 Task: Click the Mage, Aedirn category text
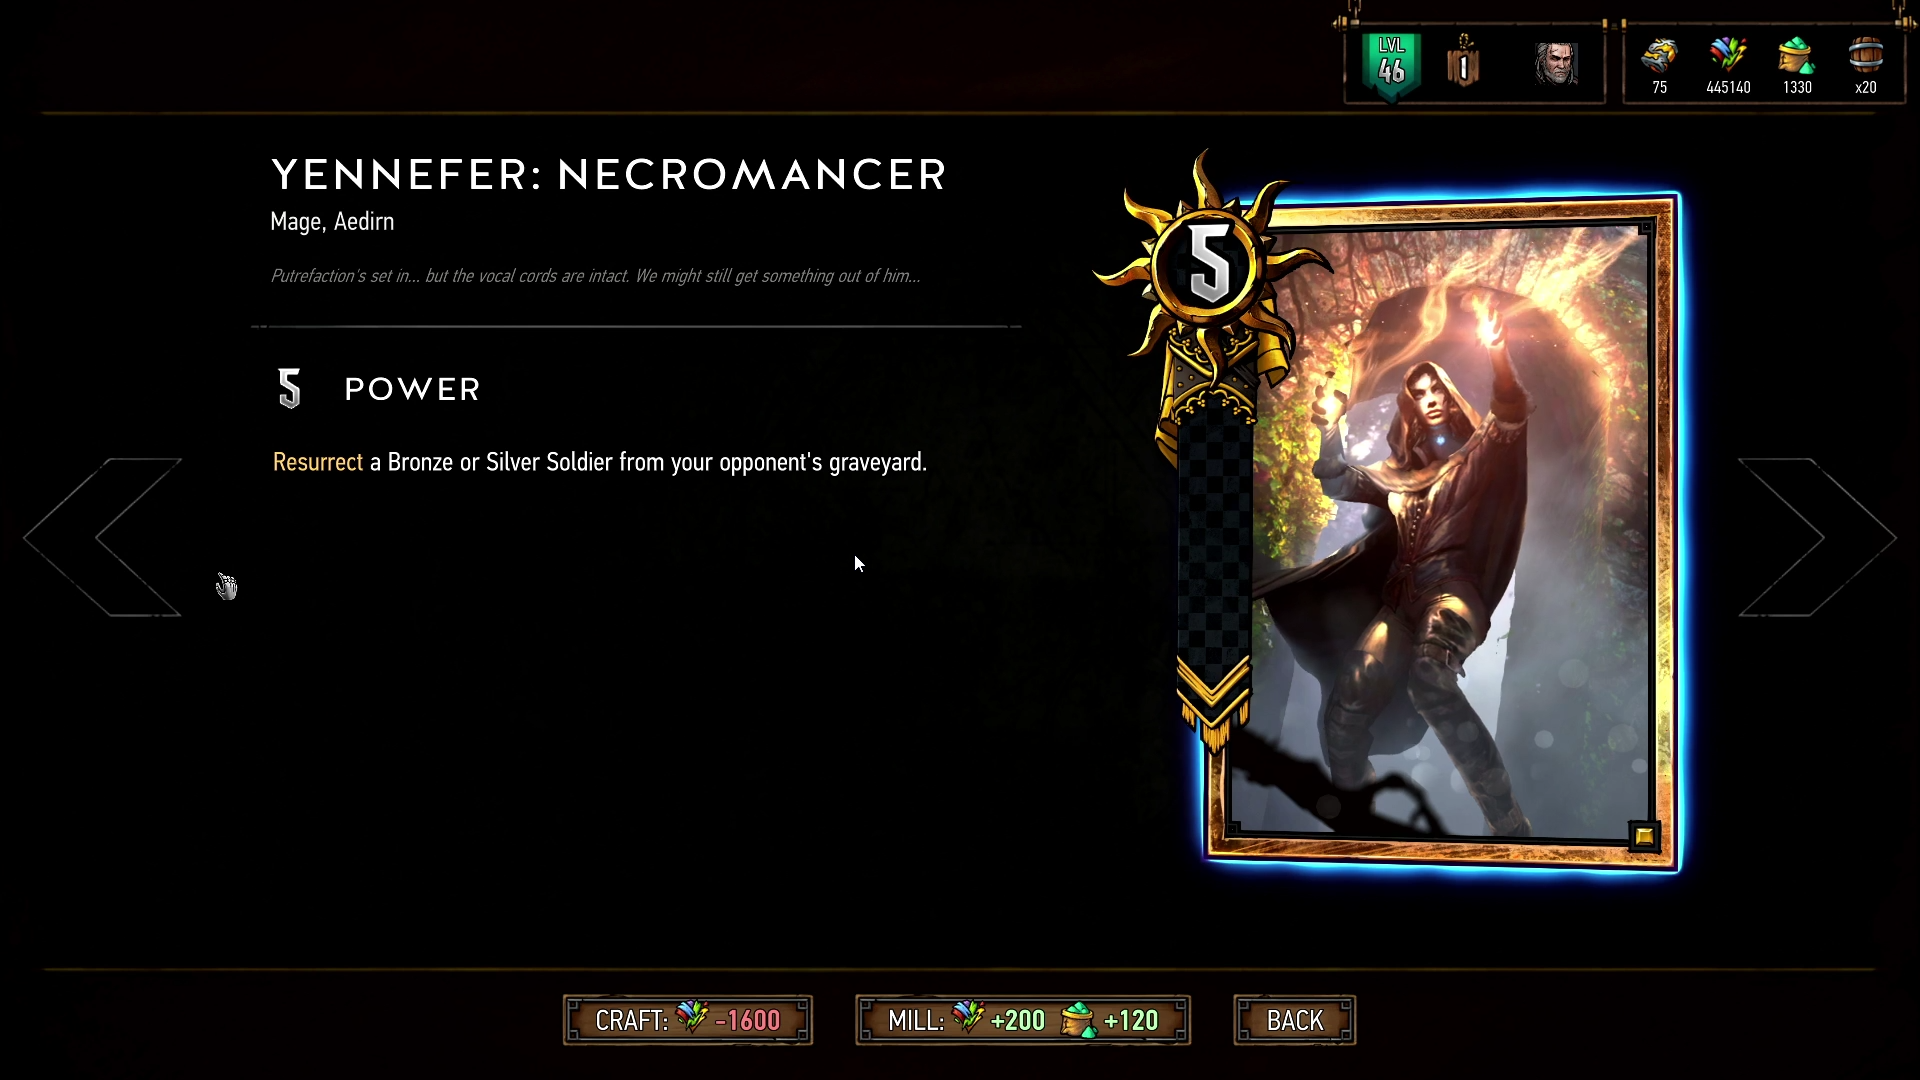pyautogui.click(x=332, y=222)
